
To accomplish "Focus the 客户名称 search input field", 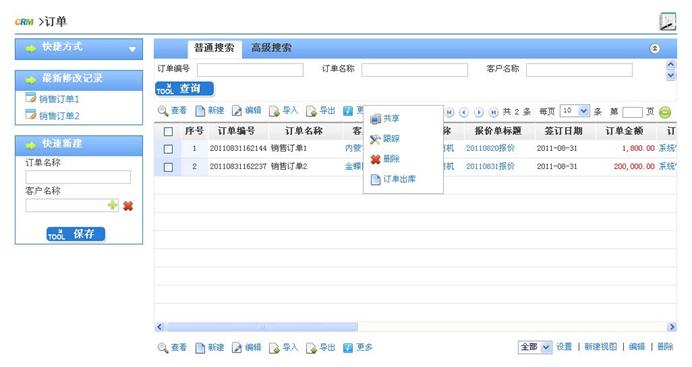I will tap(579, 70).
